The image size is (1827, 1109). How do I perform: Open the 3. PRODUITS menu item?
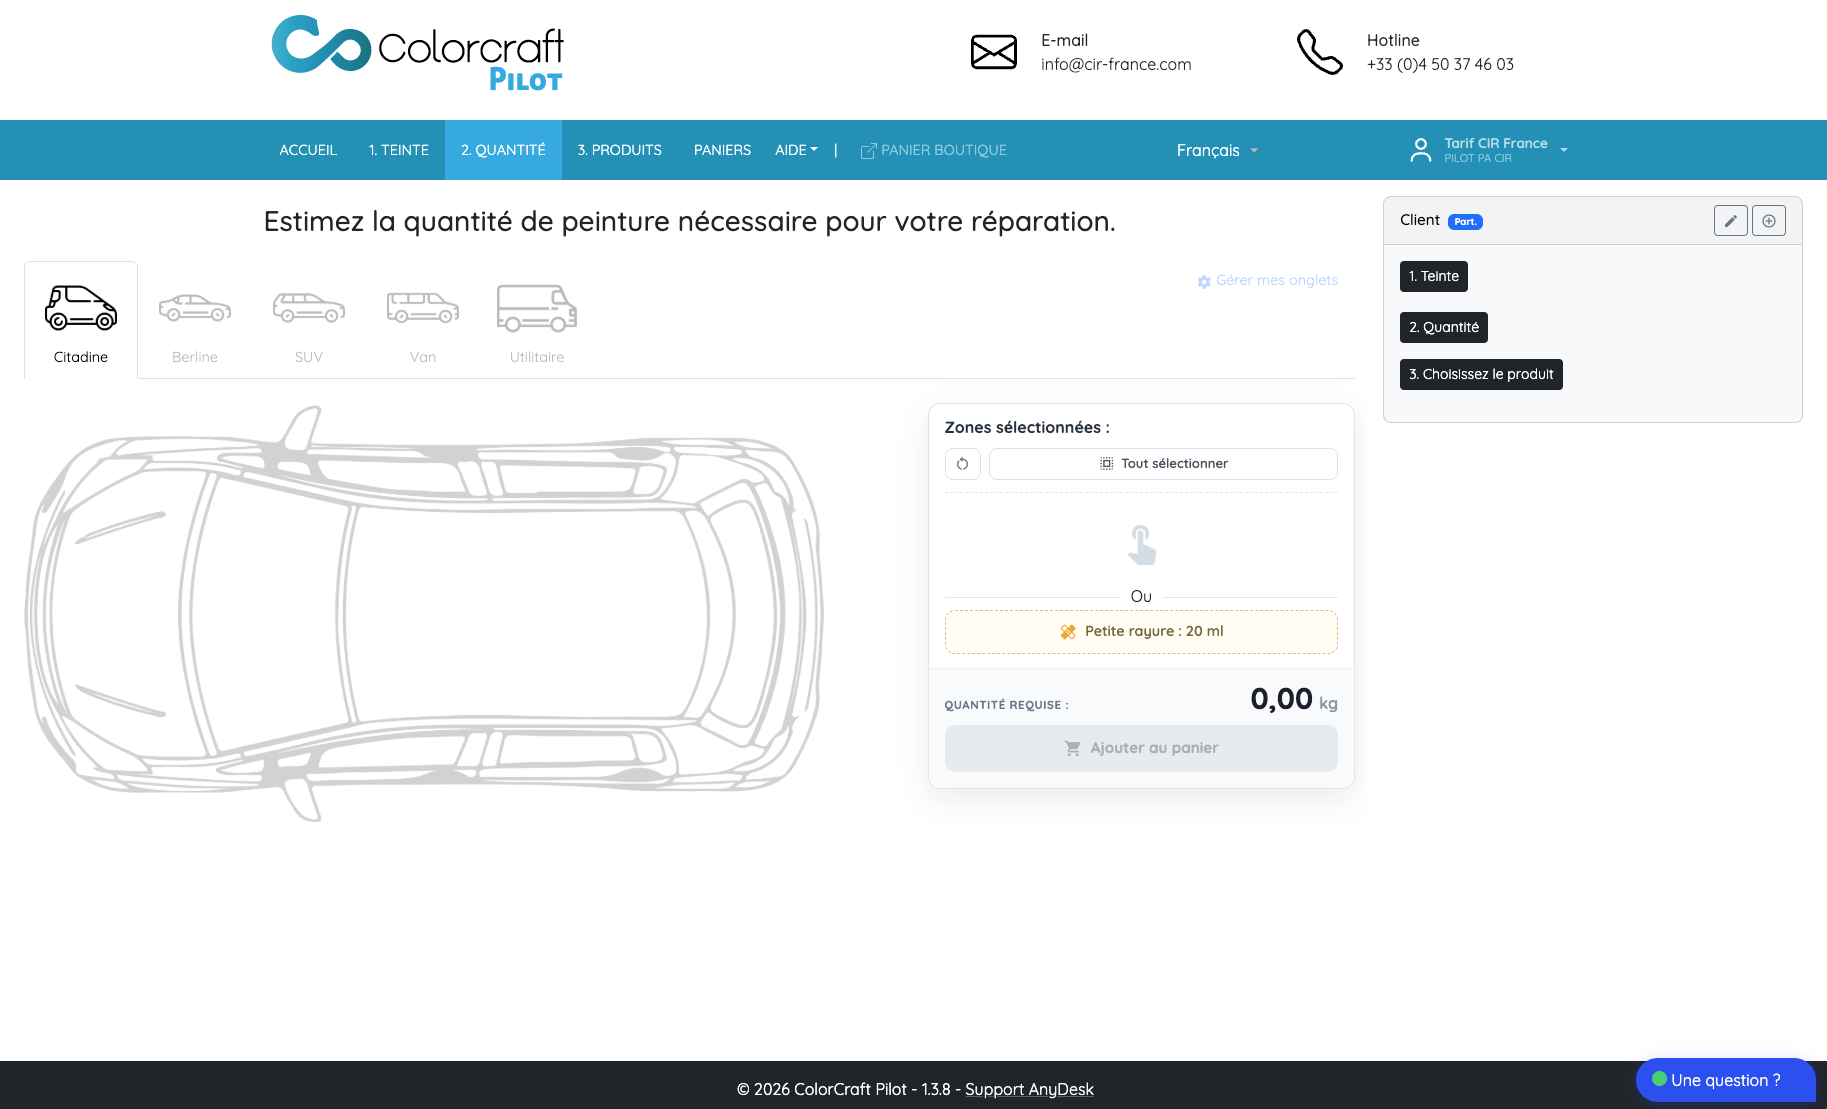[620, 150]
